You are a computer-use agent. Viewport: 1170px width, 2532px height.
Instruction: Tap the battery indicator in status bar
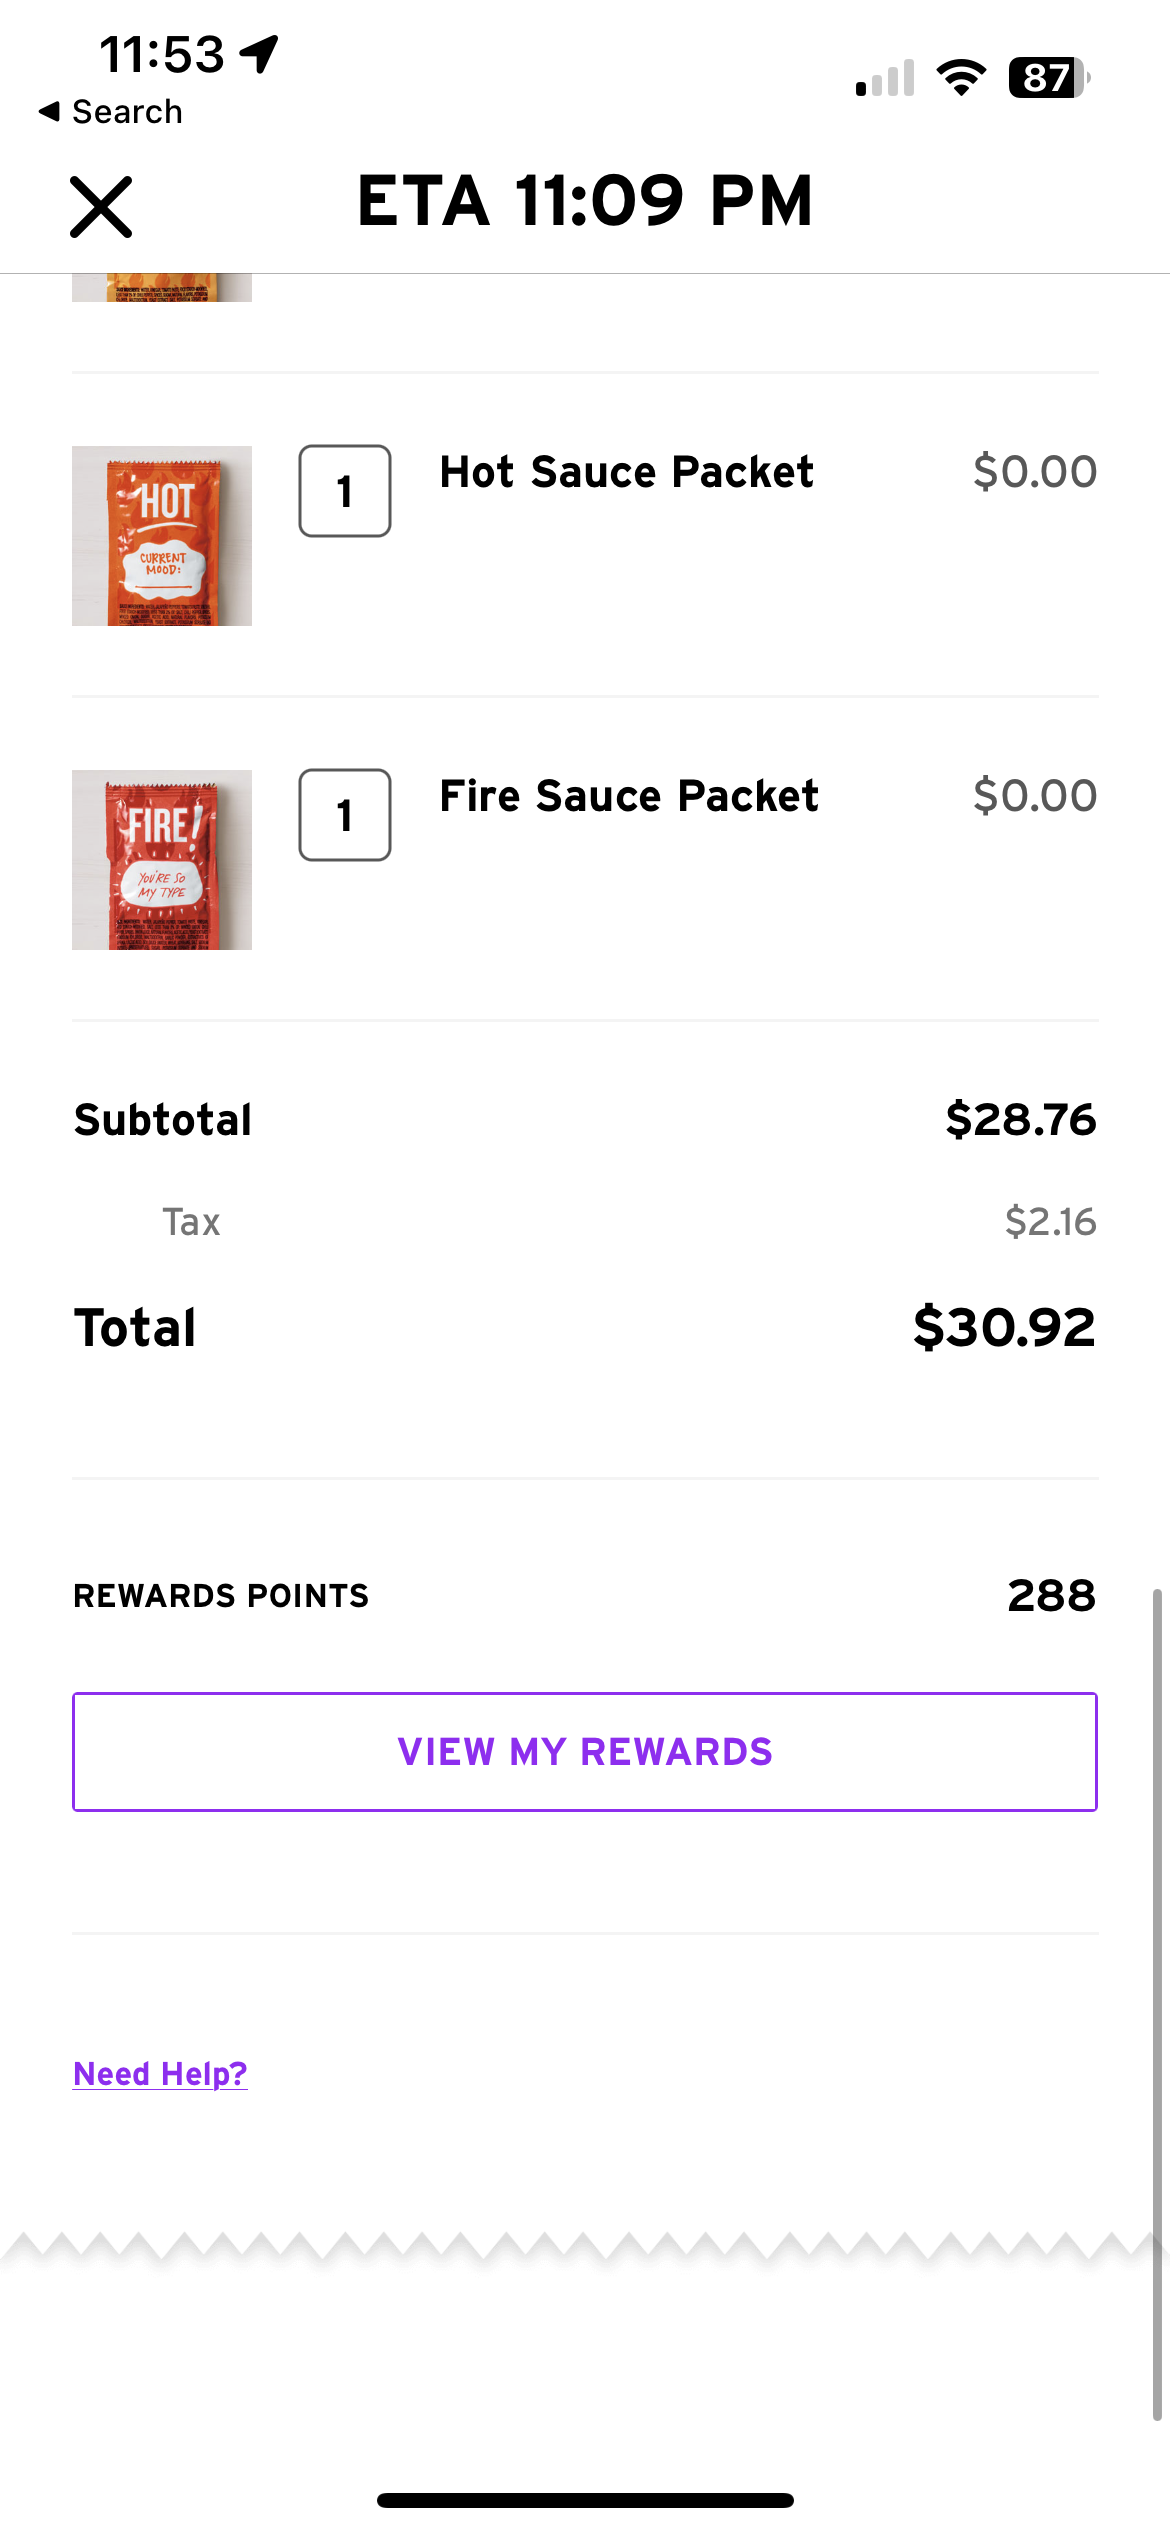pos(1048,78)
